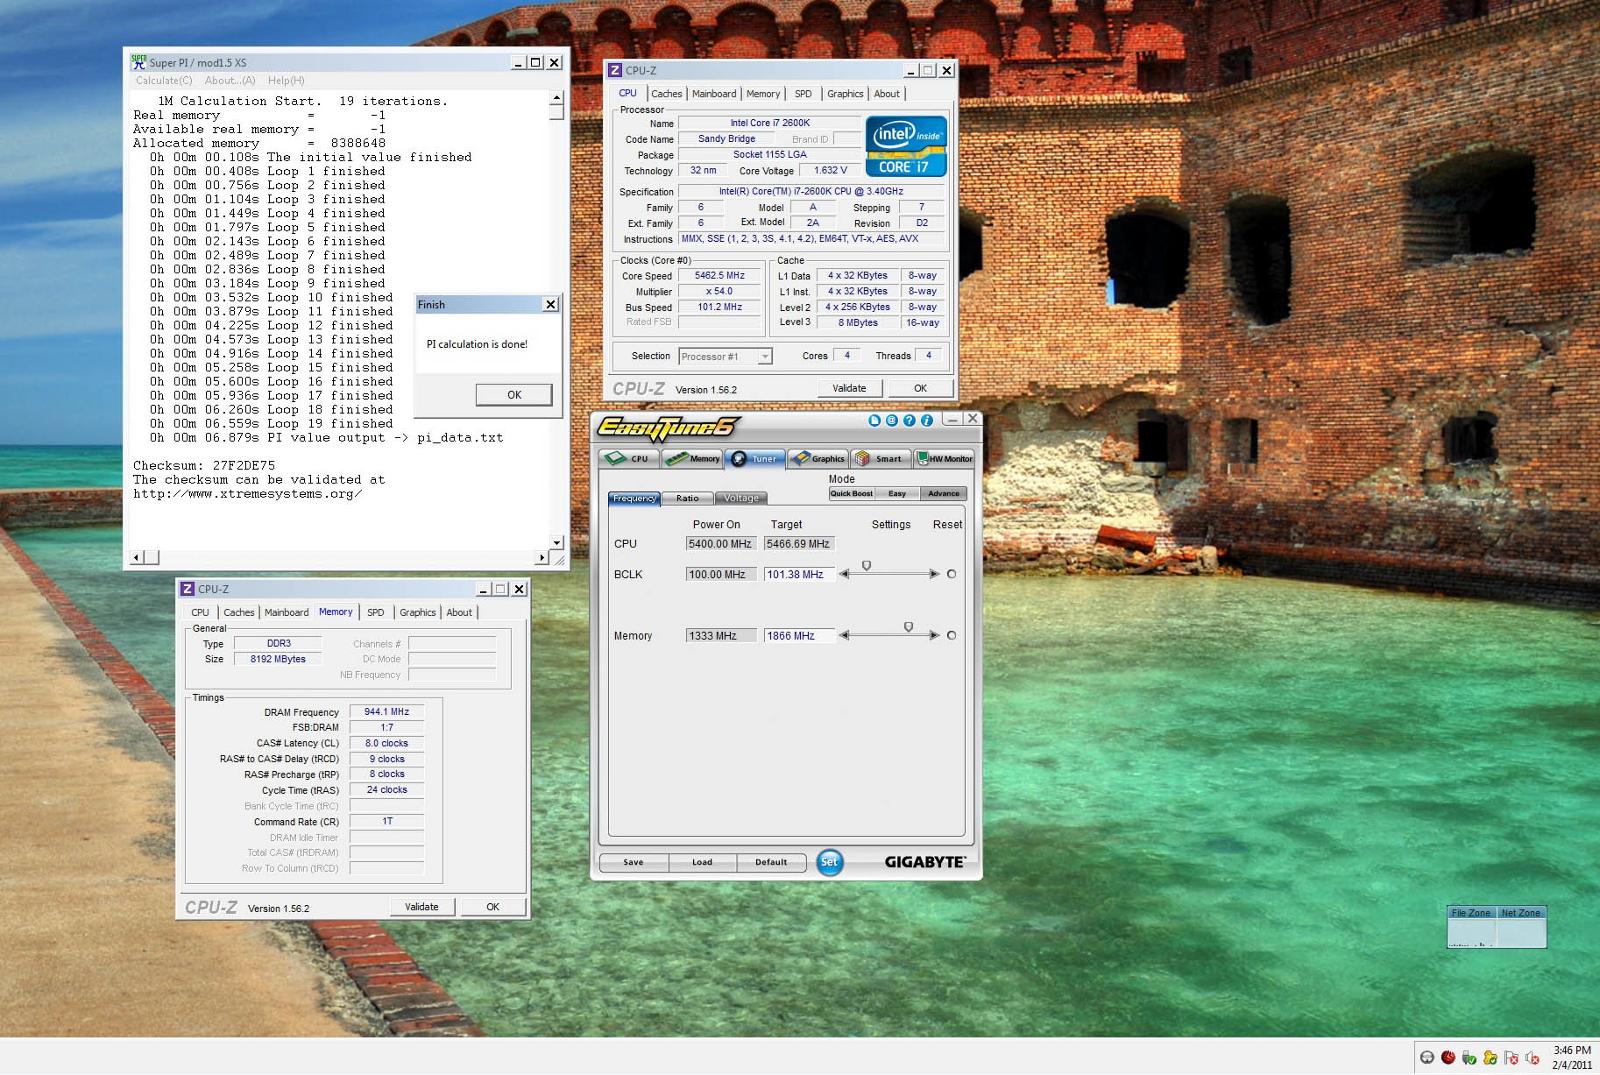Open the CPU tab icon in EasyTune6

pyautogui.click(x=628, y=459)
